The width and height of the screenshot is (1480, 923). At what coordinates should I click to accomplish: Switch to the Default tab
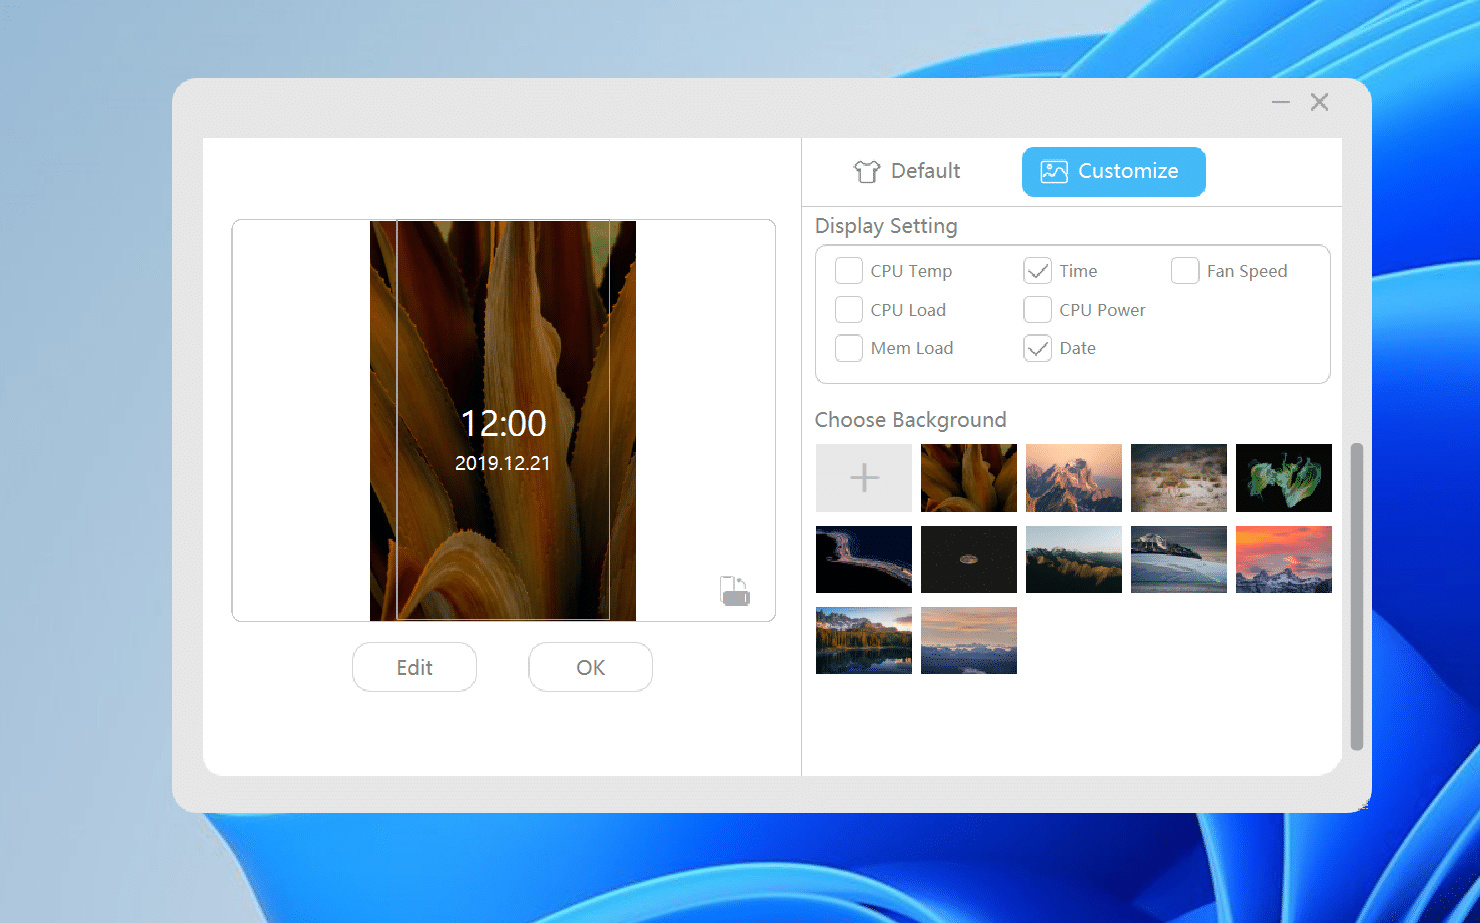tap(906, 171)
